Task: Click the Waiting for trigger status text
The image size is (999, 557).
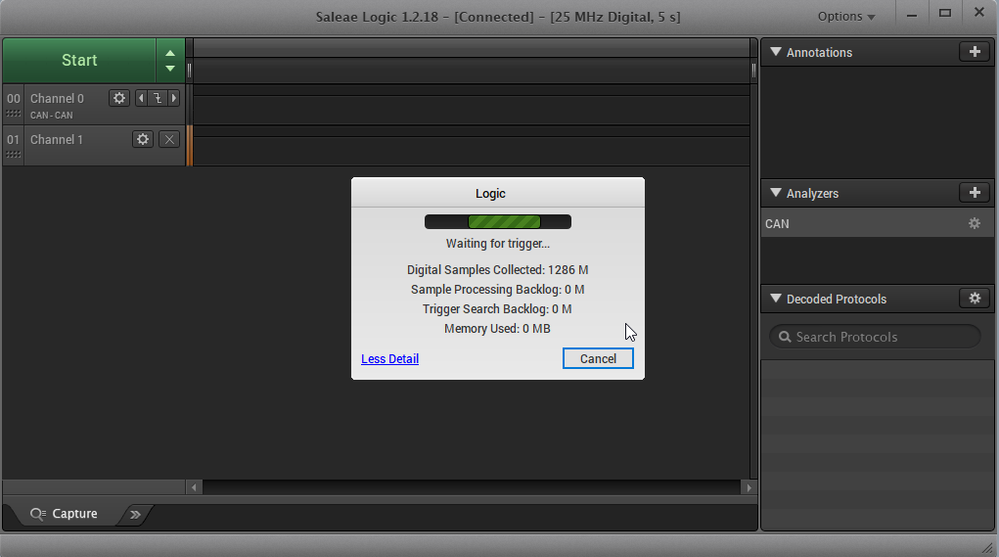Action: (498, 243)
